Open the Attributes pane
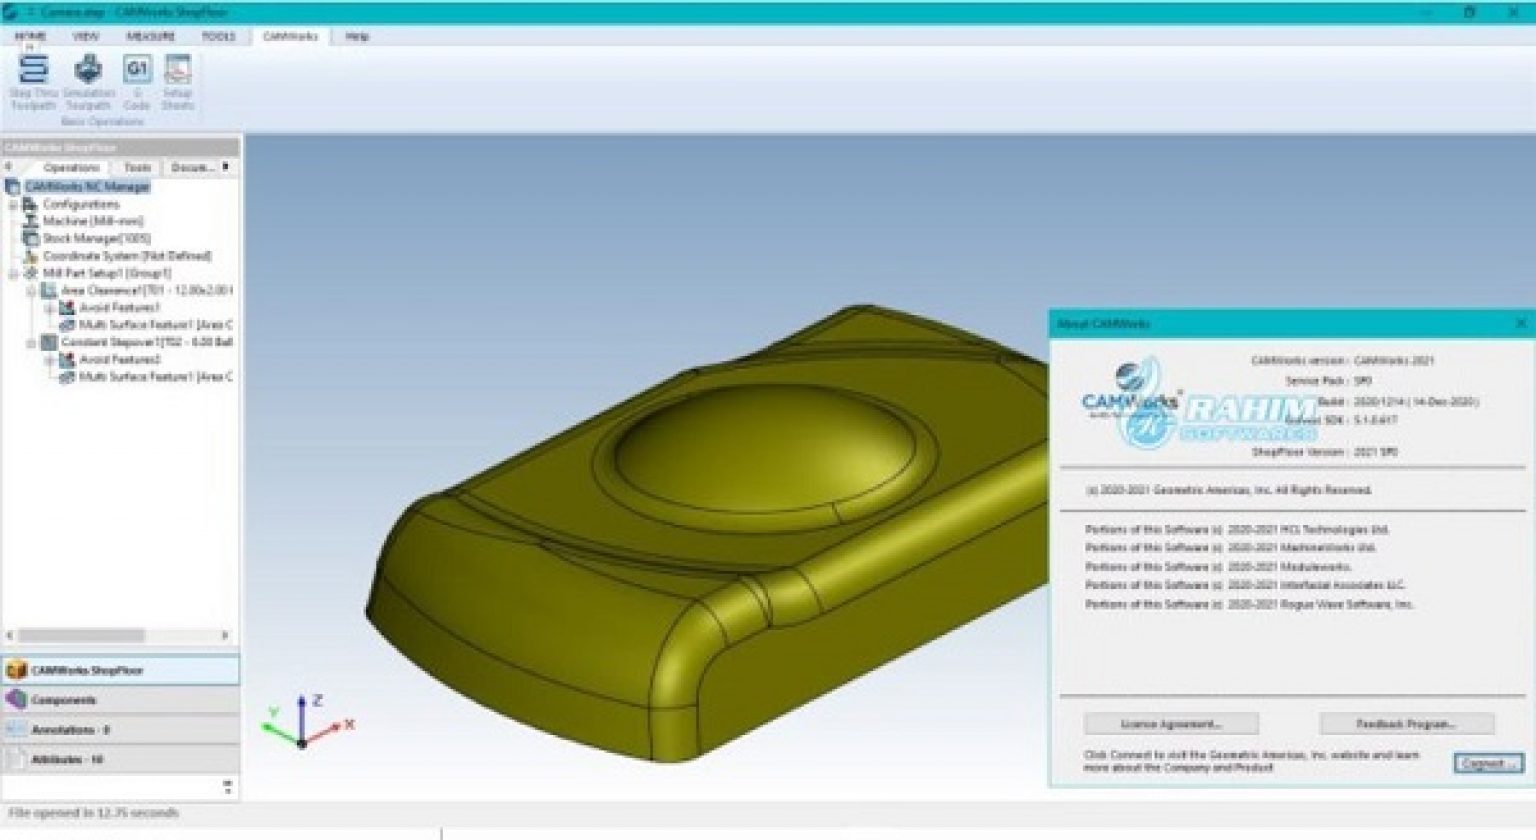This screenshot has height=840, width=1536. coord(120,760)
